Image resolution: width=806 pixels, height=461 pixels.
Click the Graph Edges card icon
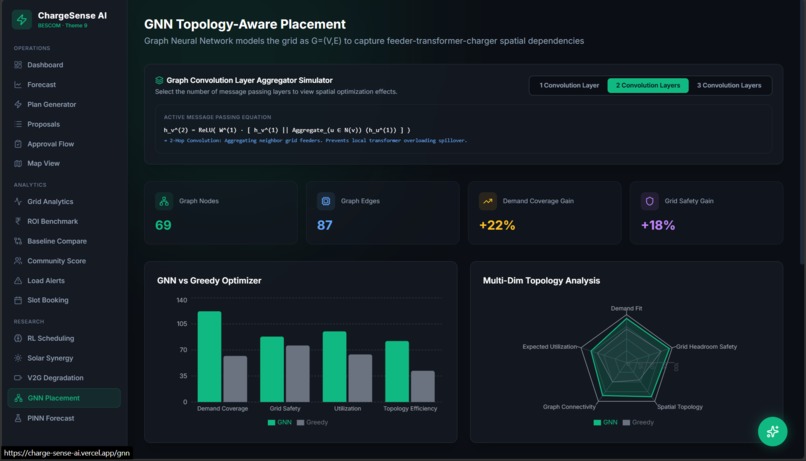click(326, 201)
